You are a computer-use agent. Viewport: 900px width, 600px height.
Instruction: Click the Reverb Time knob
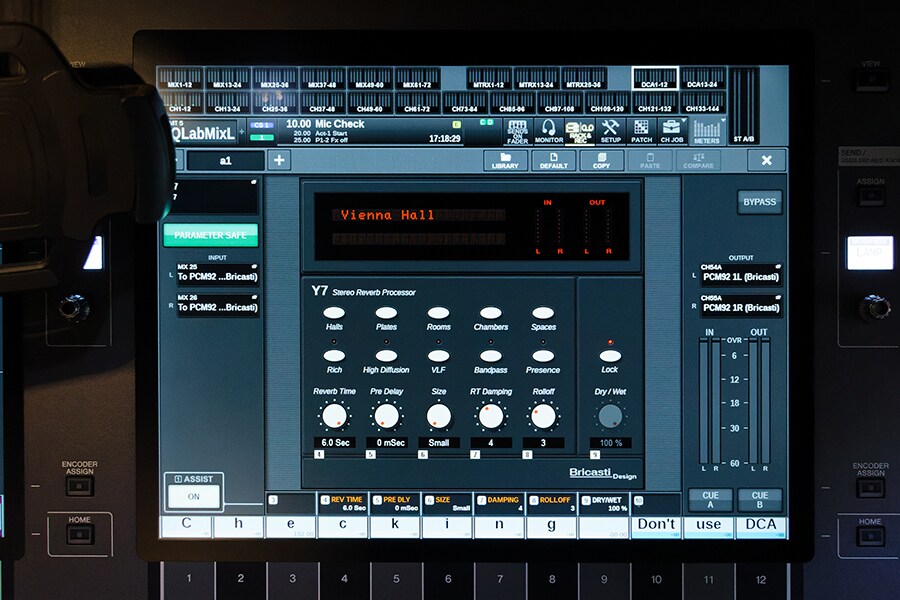(x=333, y=415)
